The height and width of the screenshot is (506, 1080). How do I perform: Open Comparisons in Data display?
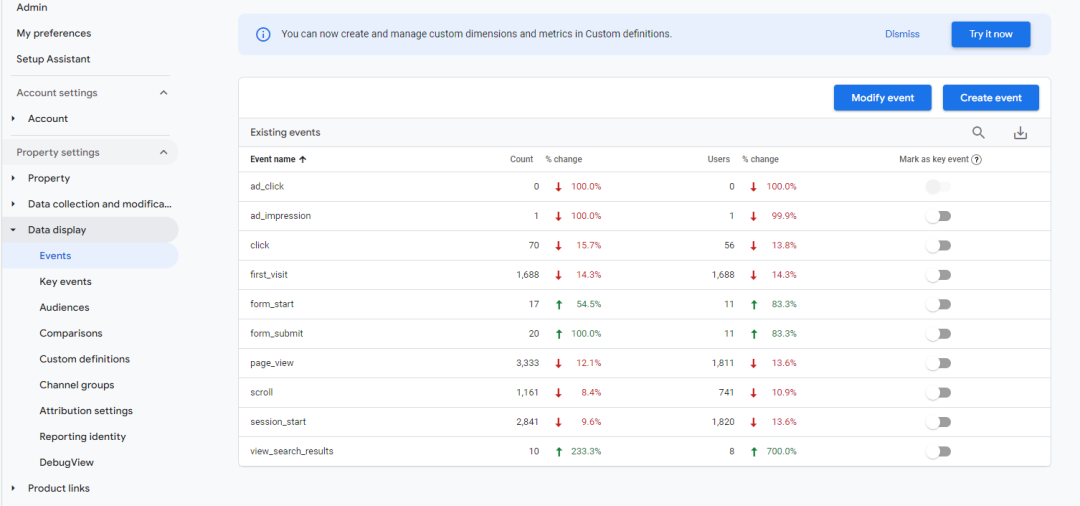tap(71, 333)
